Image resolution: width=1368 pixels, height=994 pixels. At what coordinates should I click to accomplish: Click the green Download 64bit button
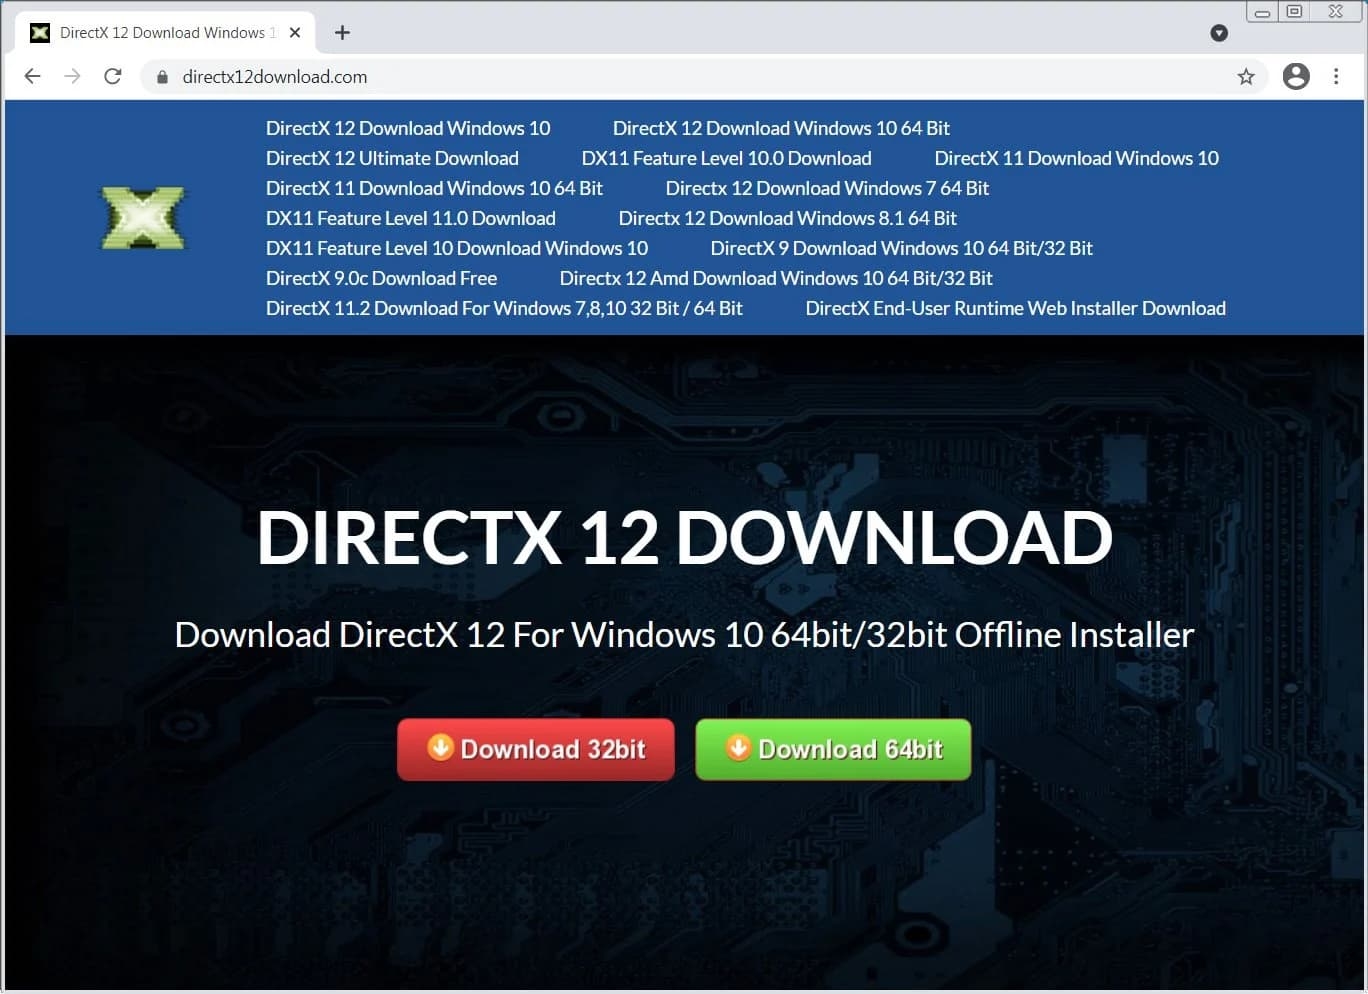833,749
